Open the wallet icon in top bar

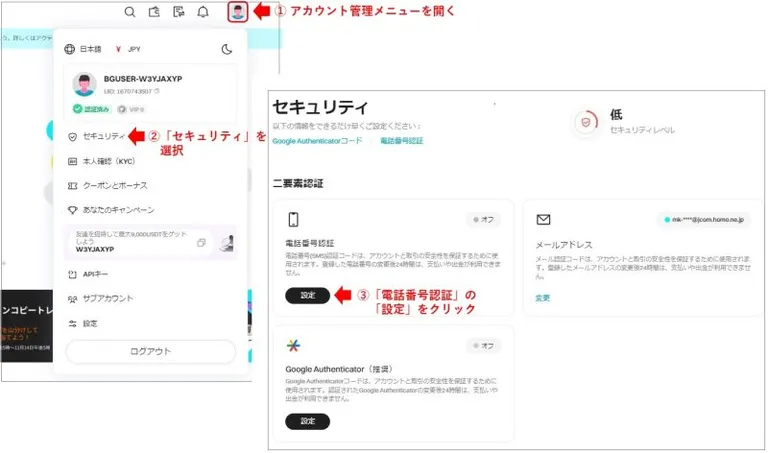coord(154,12)
